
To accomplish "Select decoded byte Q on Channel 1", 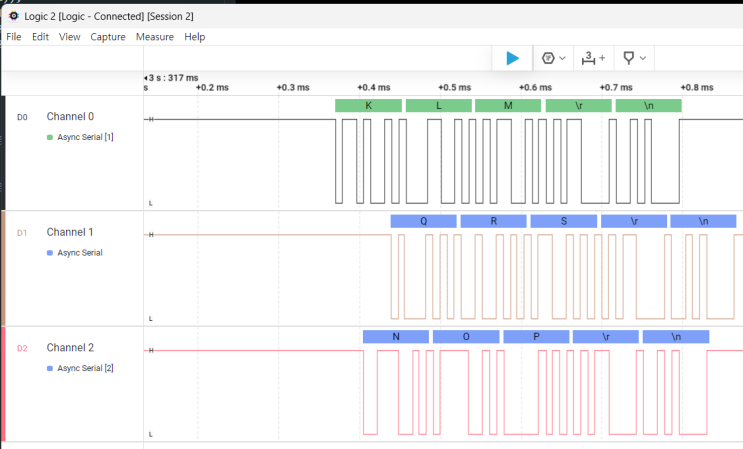I will (424, 221).
